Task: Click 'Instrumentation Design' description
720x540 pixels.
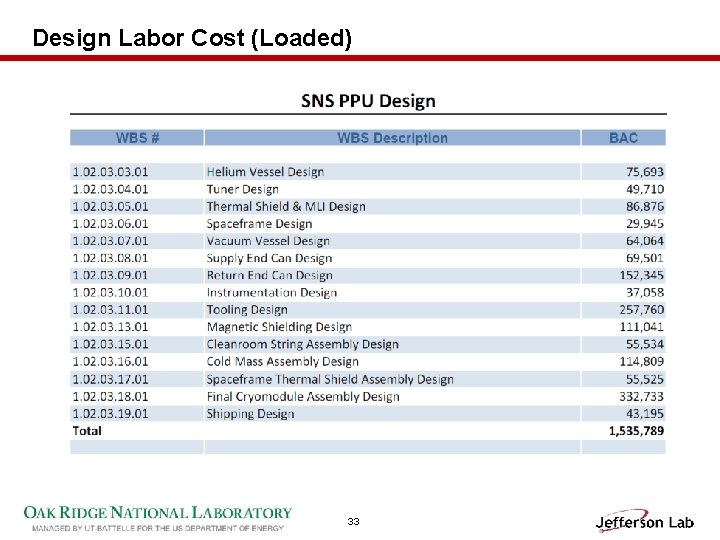Action: click(x=272, y=293)
